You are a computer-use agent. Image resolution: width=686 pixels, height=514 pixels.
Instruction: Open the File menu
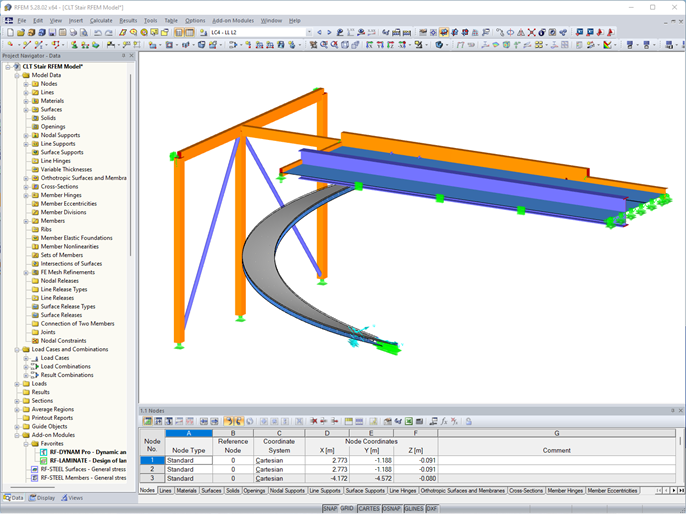(22, 21)
